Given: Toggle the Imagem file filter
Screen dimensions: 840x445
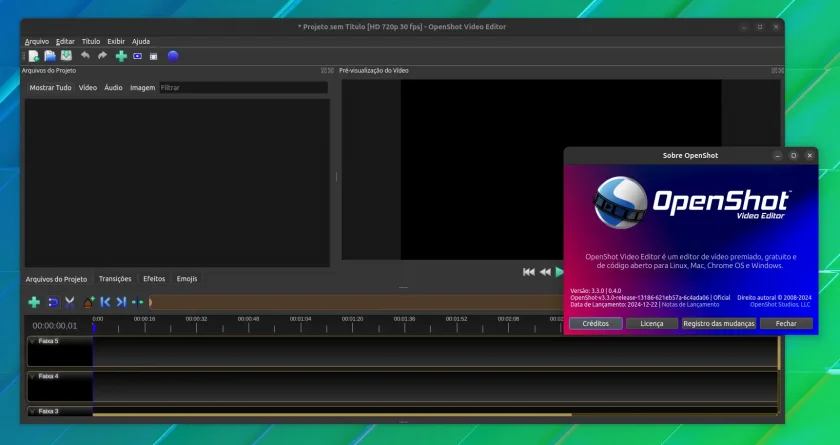Looking at the screenshot, I should [142, 87].
